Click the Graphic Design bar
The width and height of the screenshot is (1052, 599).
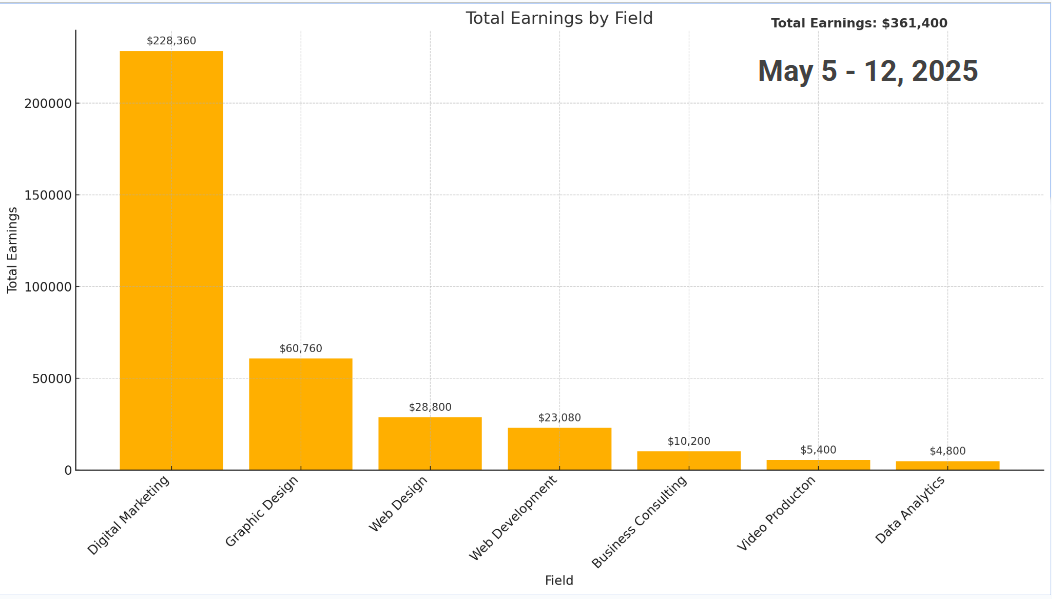pos(301,415)
